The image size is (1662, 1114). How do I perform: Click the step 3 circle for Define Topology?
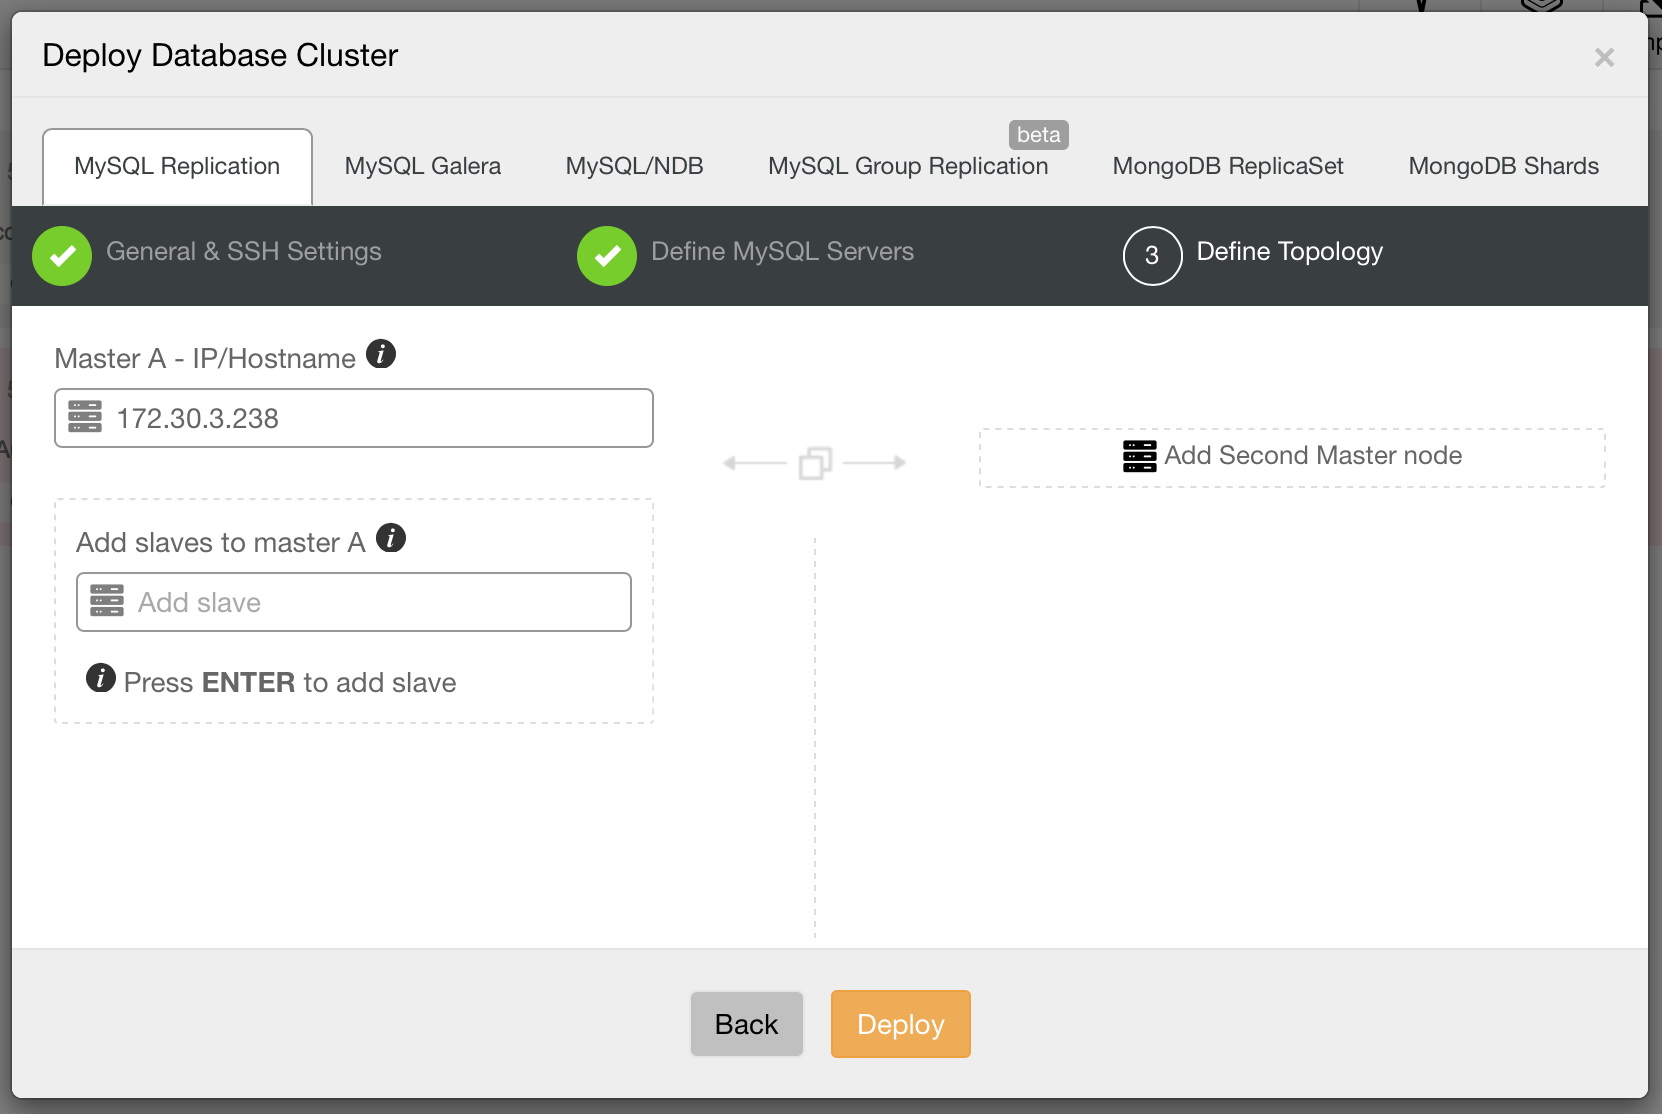click(1153, 256)
